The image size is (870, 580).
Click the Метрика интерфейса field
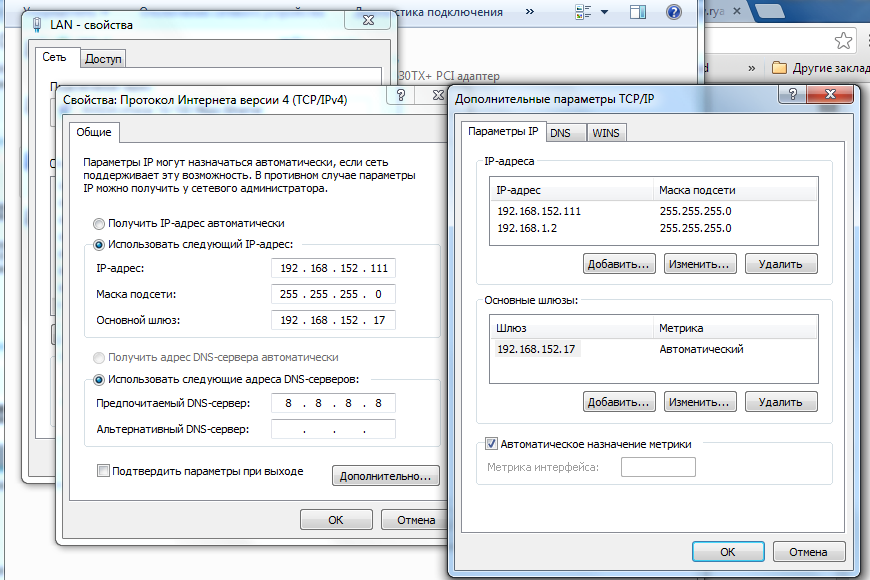[x=658, y=467]
